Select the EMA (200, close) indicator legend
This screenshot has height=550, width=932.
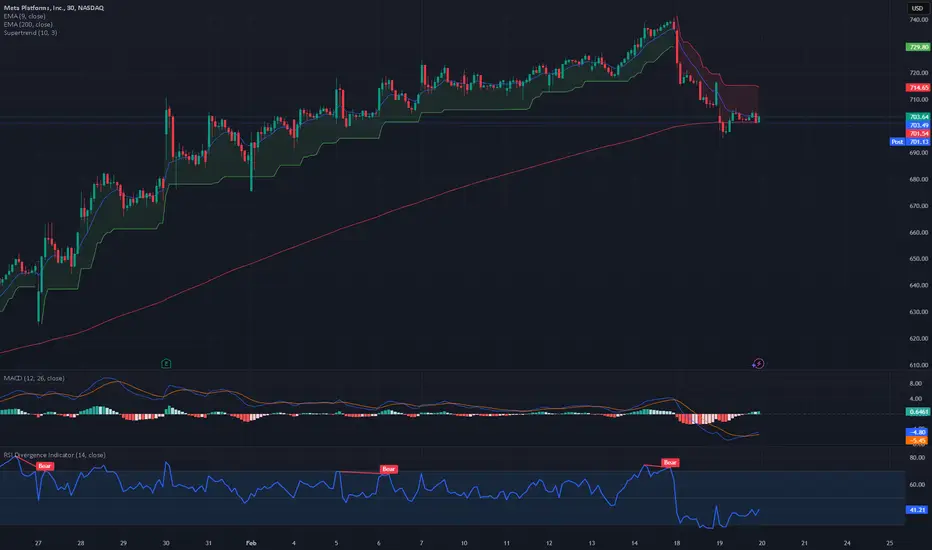point(28,24)
